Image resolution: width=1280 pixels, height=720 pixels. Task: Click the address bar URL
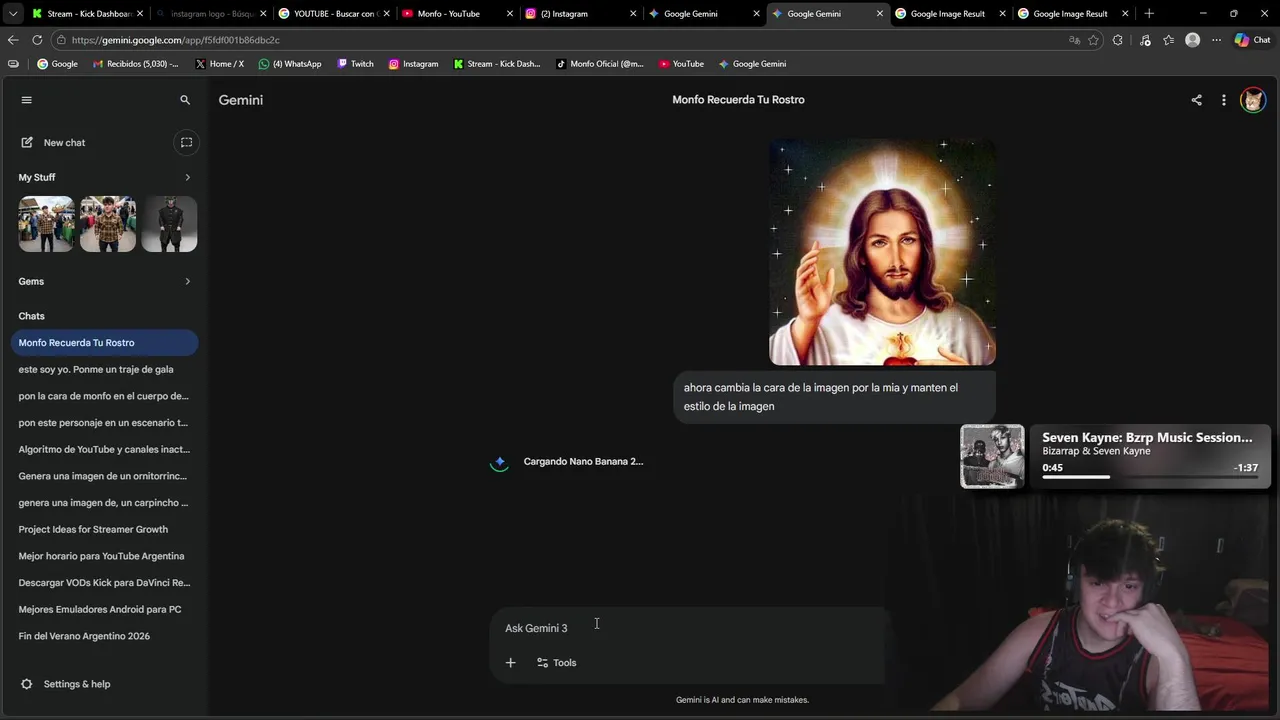175,40
